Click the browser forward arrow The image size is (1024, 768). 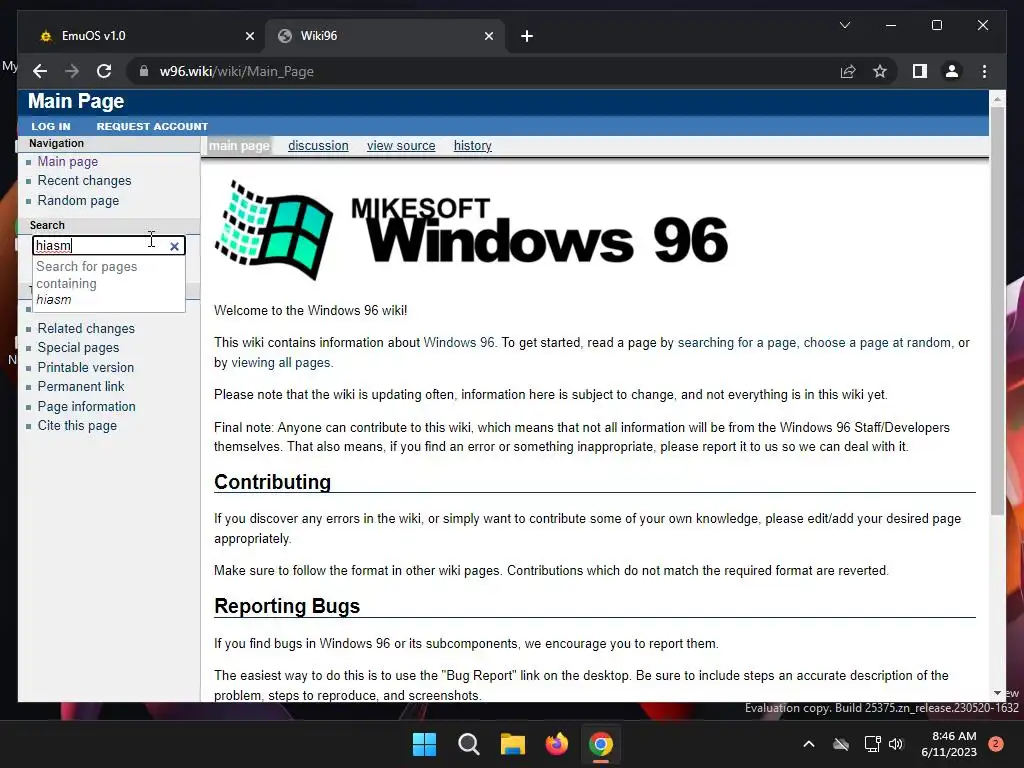tap(72, 71)
